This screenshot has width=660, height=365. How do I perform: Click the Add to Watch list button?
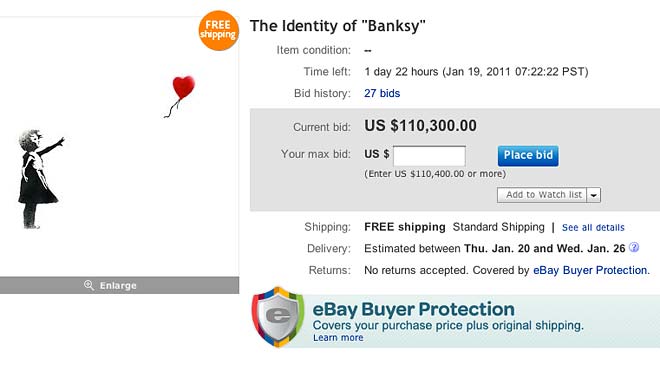(542, 195)
